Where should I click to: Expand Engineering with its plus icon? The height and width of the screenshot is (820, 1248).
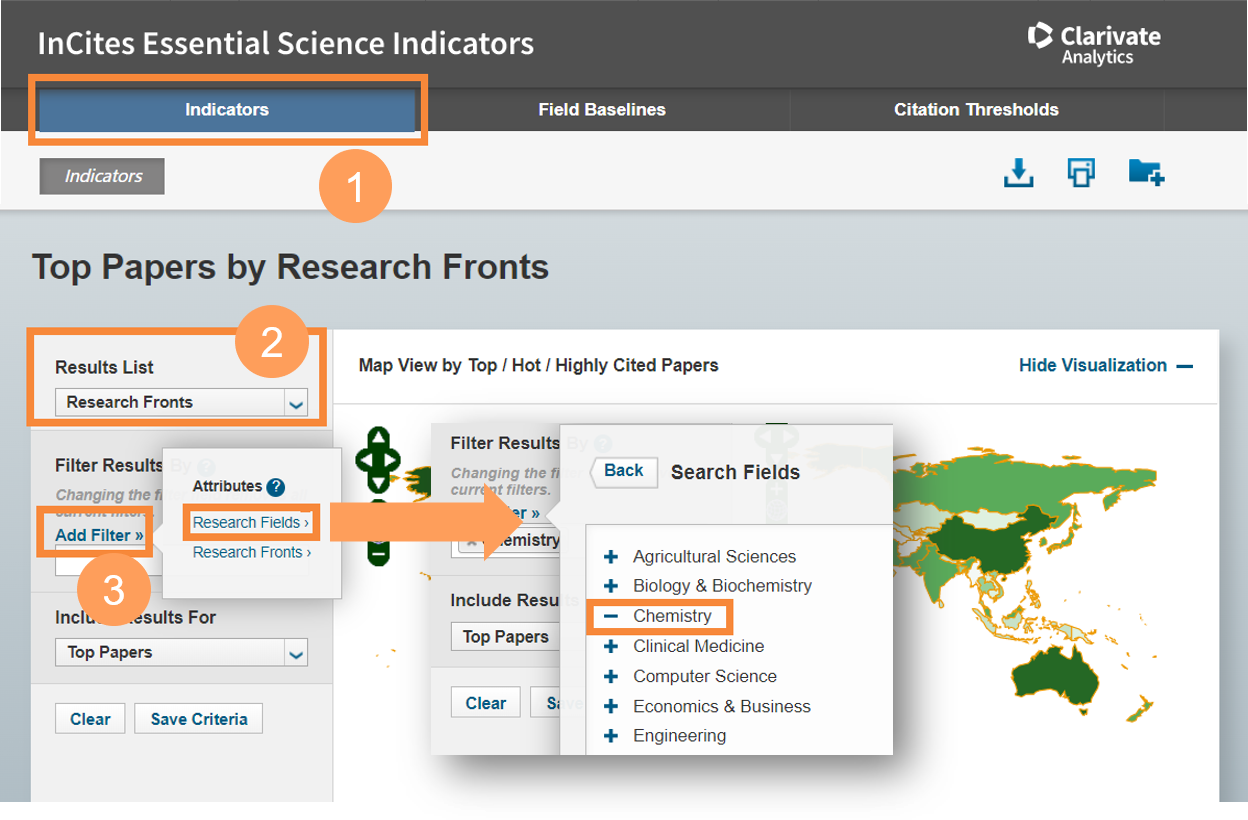(611, 736)
